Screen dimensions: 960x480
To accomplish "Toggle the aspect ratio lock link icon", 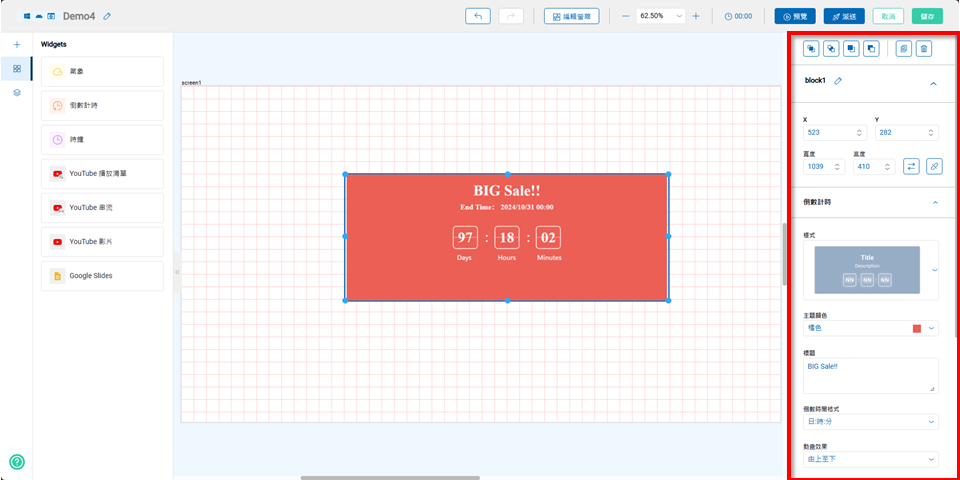I will (934, 166).
